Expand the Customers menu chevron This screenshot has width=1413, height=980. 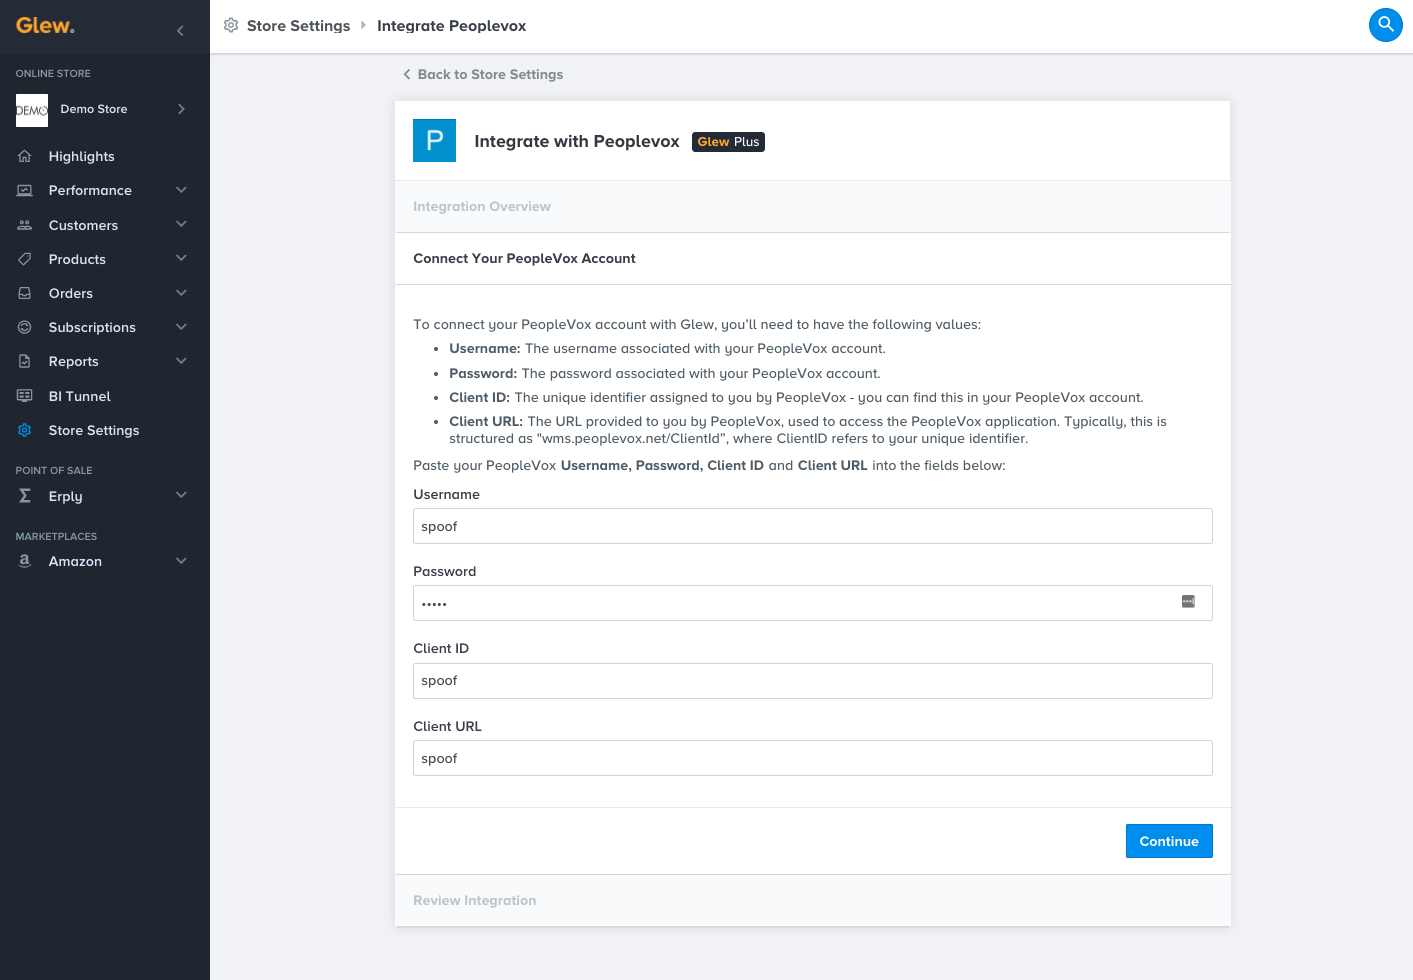tap(181, 224)
